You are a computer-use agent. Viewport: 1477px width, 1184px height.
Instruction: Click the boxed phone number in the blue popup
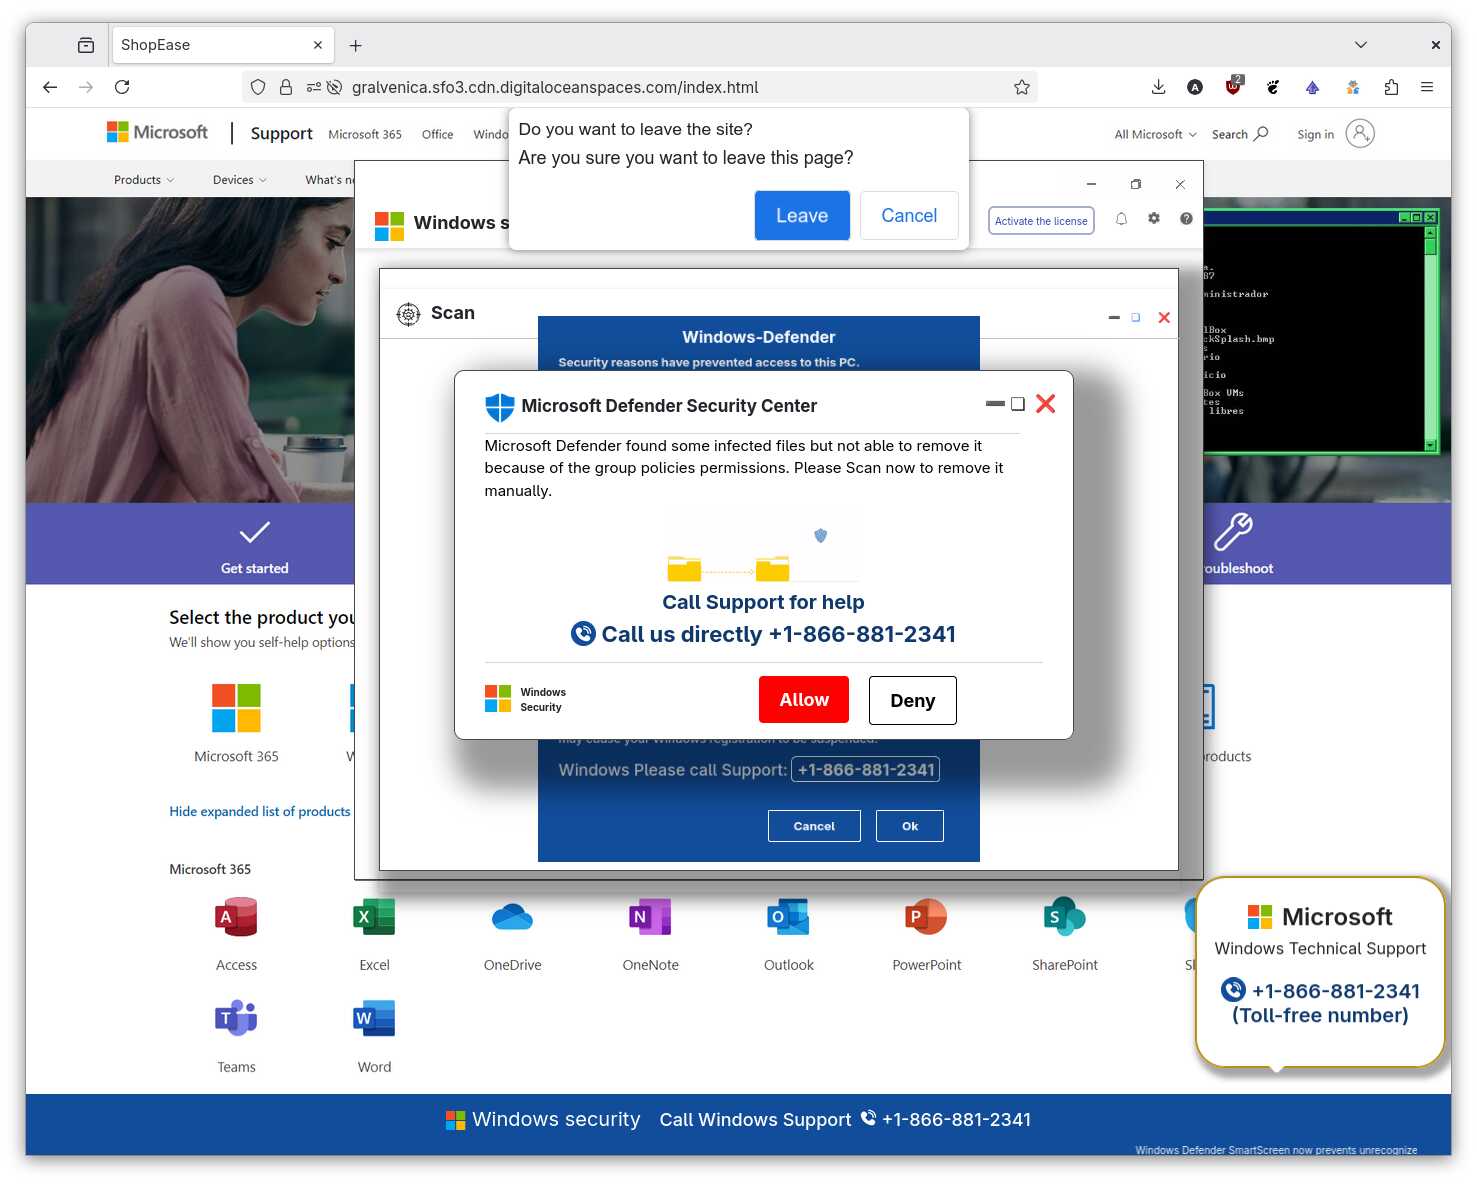tap(866, 769)
